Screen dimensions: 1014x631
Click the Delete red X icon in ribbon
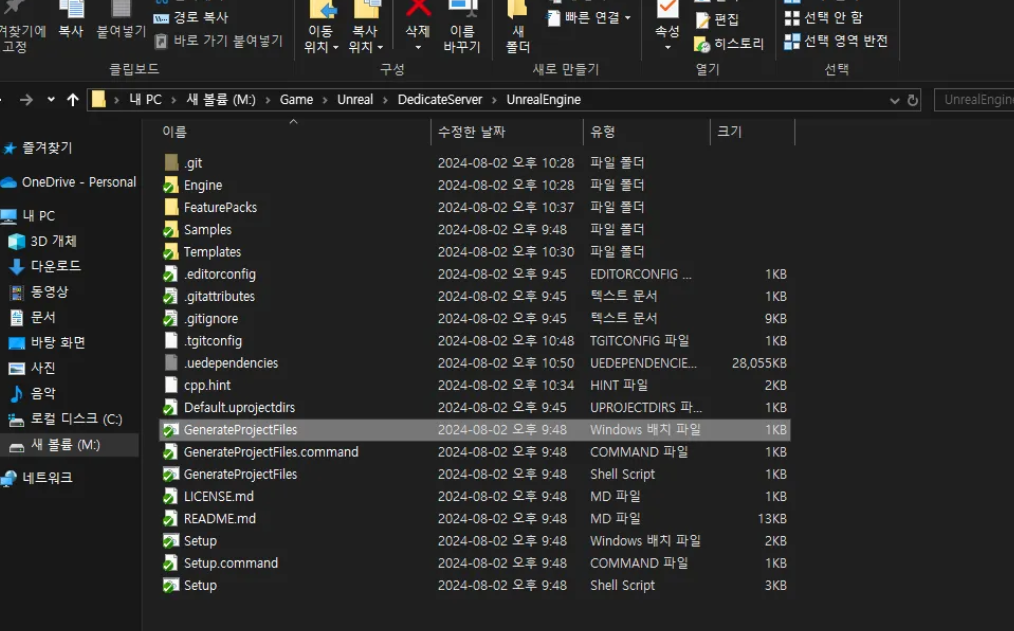coord(418,8)
